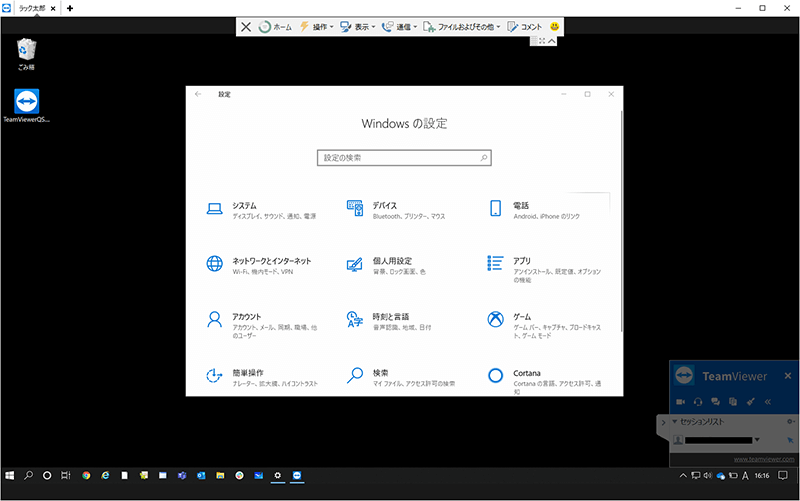Click the file transfer icon in TeamViewer panel
The image size is (800, 501).
point(733,402)
